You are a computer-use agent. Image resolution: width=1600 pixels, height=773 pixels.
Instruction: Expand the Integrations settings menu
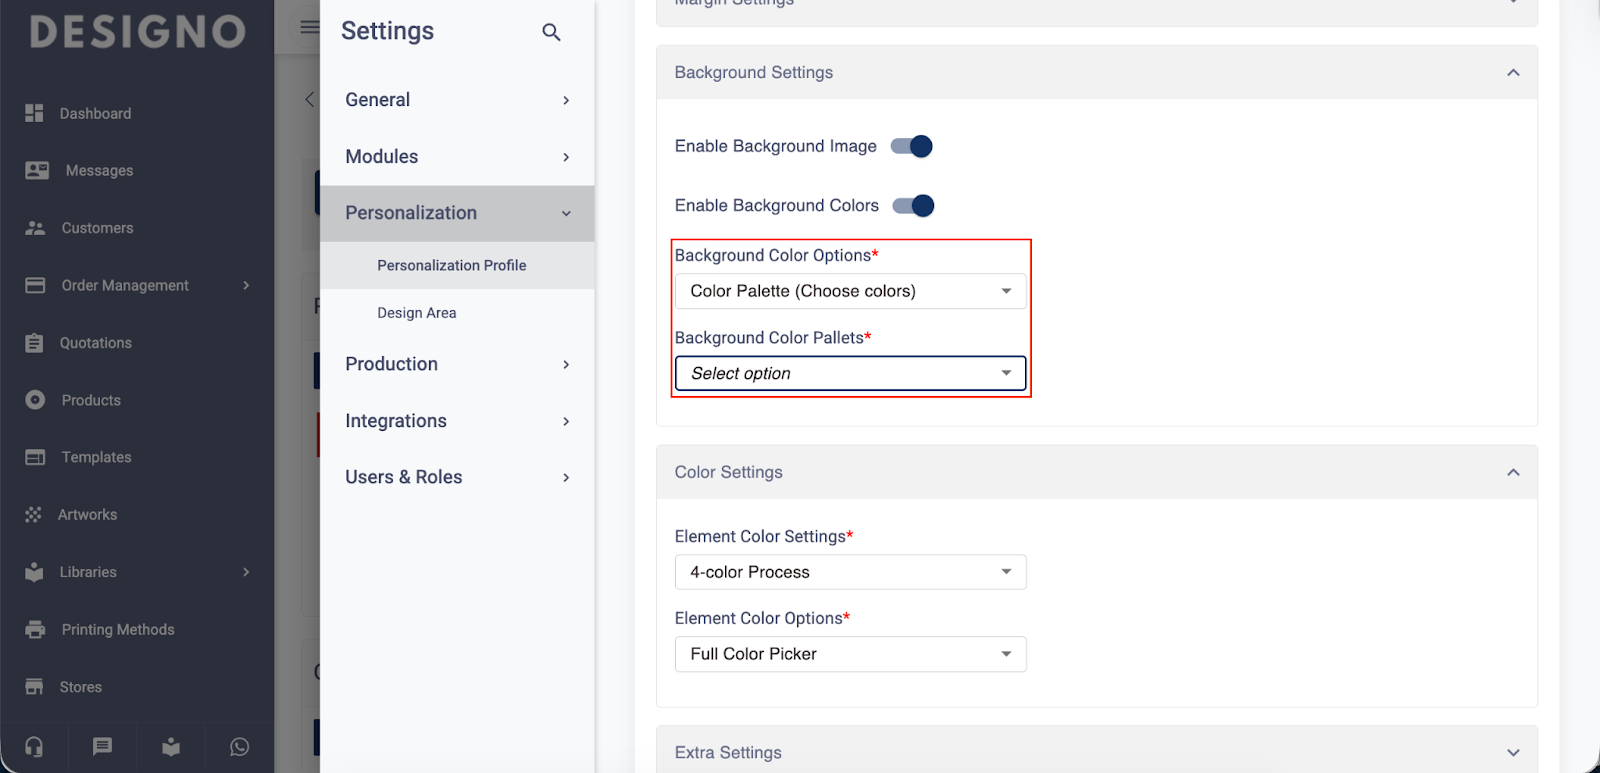pyautogui.click(x=457, y=421)
